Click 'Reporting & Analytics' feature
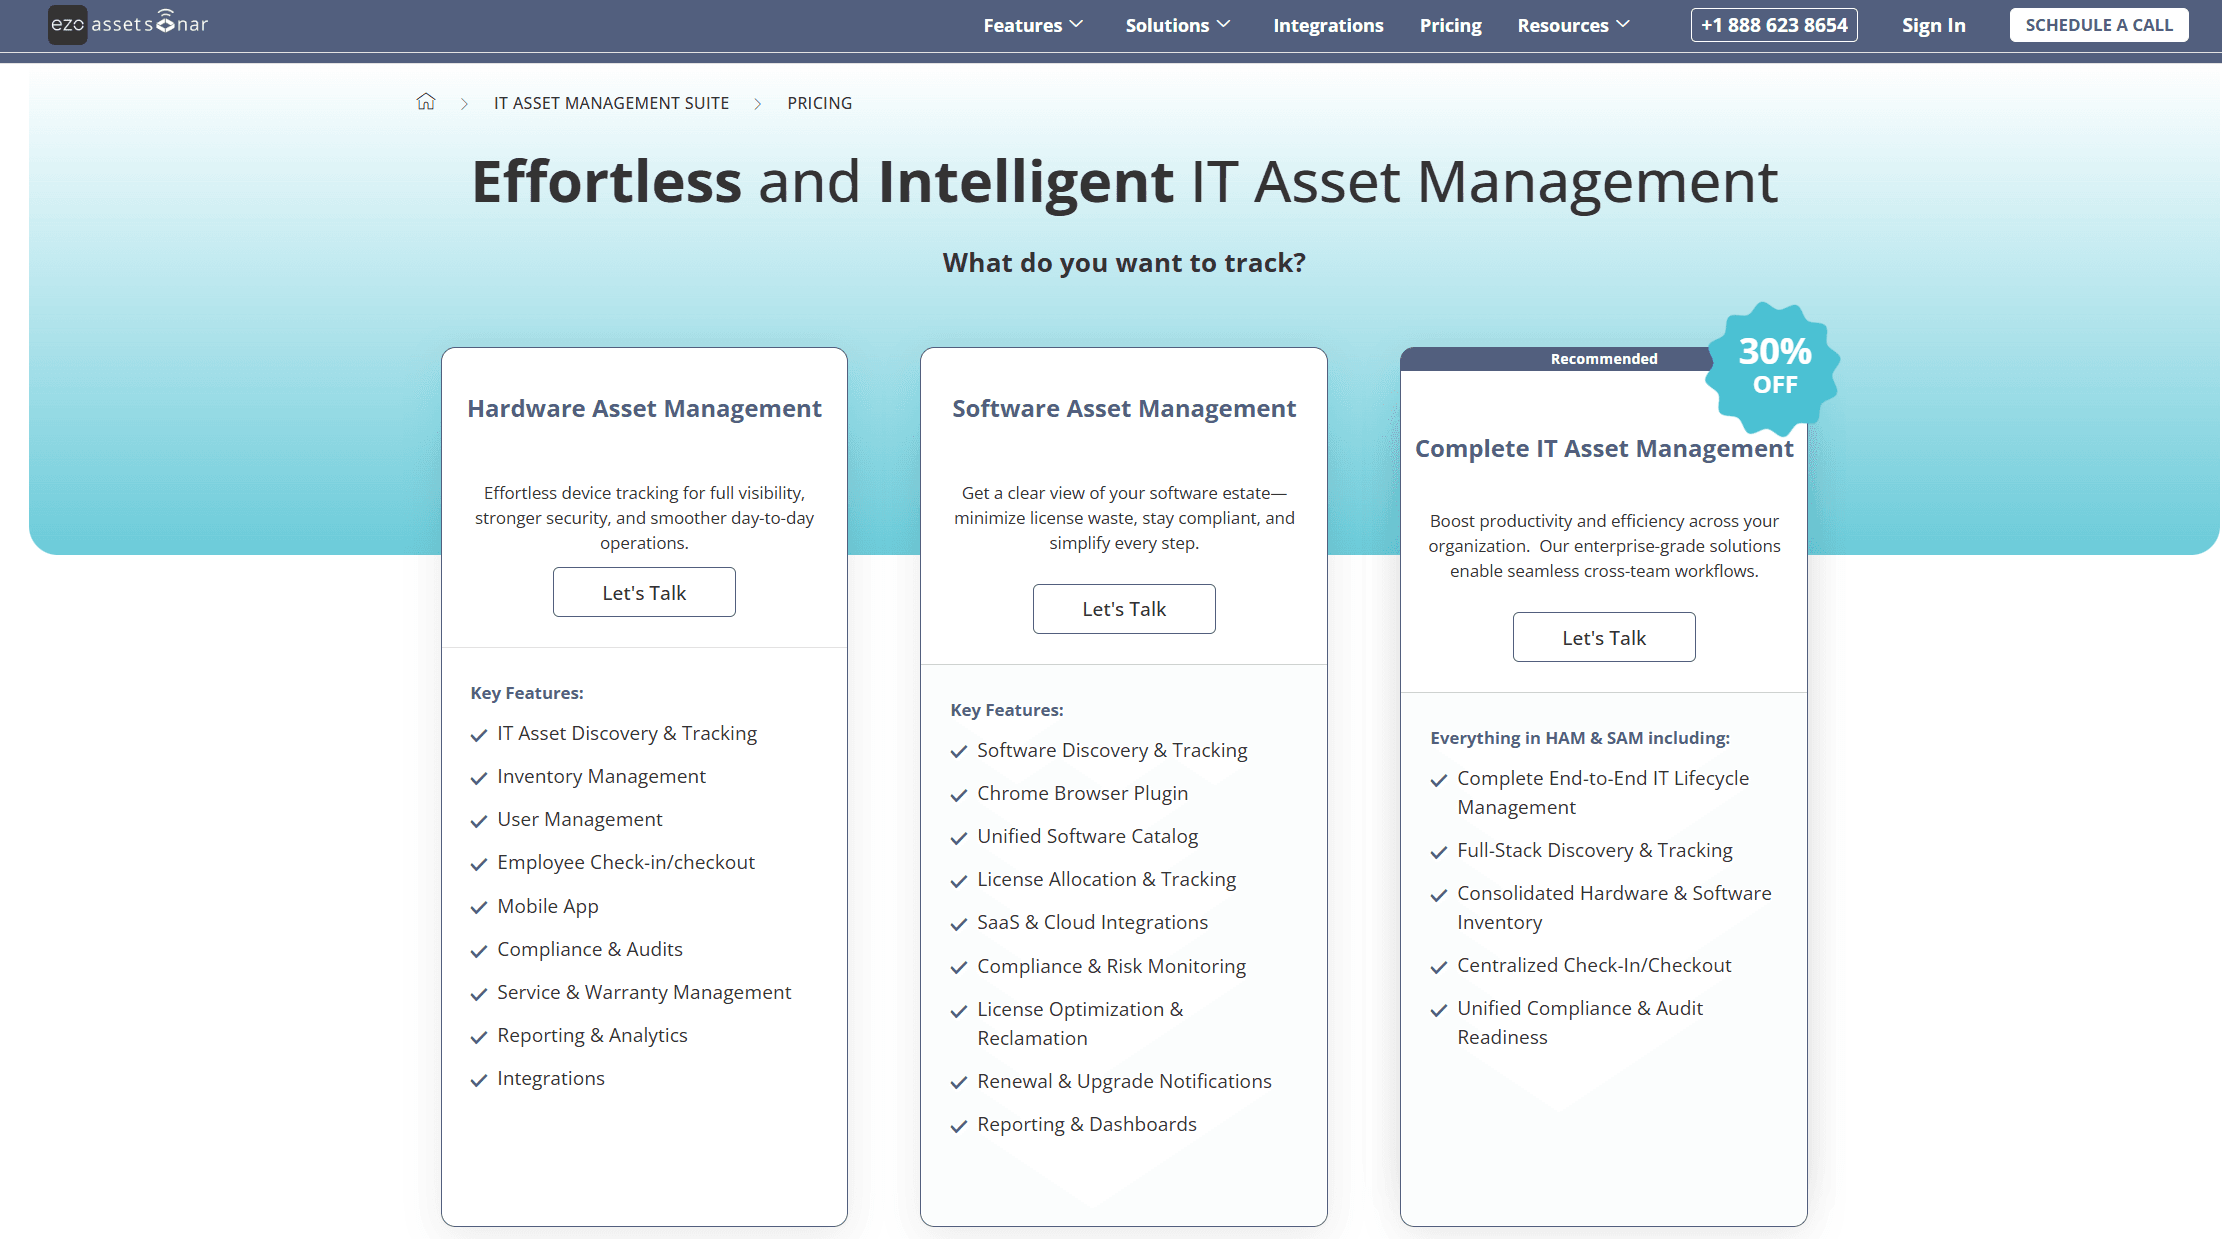2222x1239 pixels. [x=592, y=1035]
